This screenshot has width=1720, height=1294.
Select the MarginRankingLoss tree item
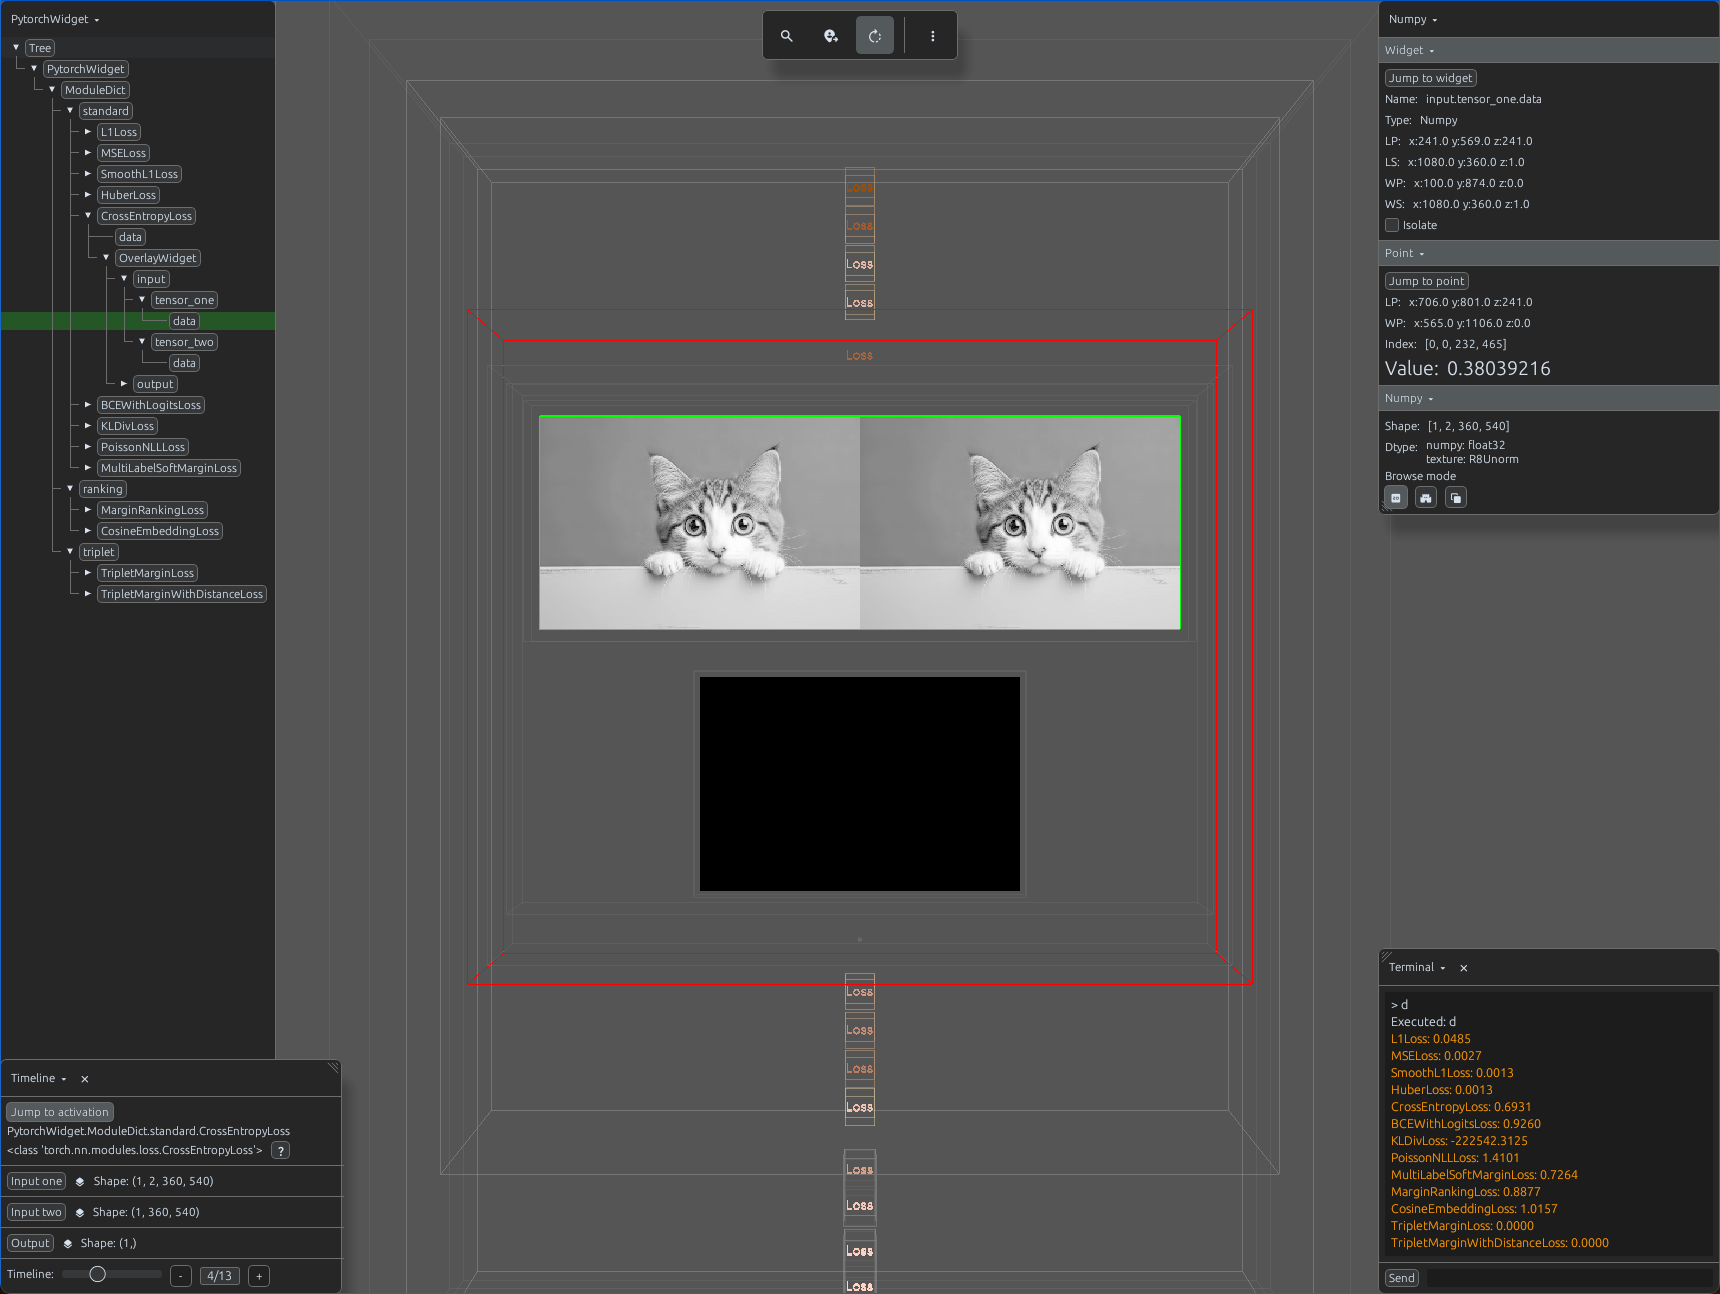(x=152, y=510)
